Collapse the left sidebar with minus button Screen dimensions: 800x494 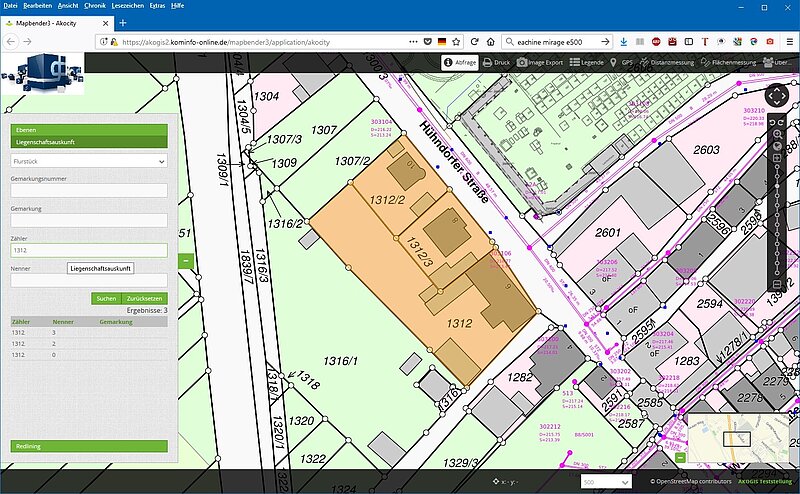(x=185, y=261)
